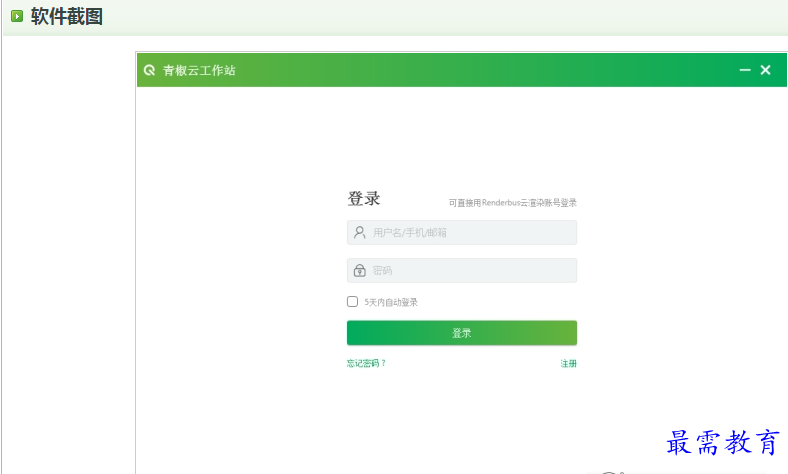Open the 忘记密码？ link
788x474 pixels.
coord(366,363)
